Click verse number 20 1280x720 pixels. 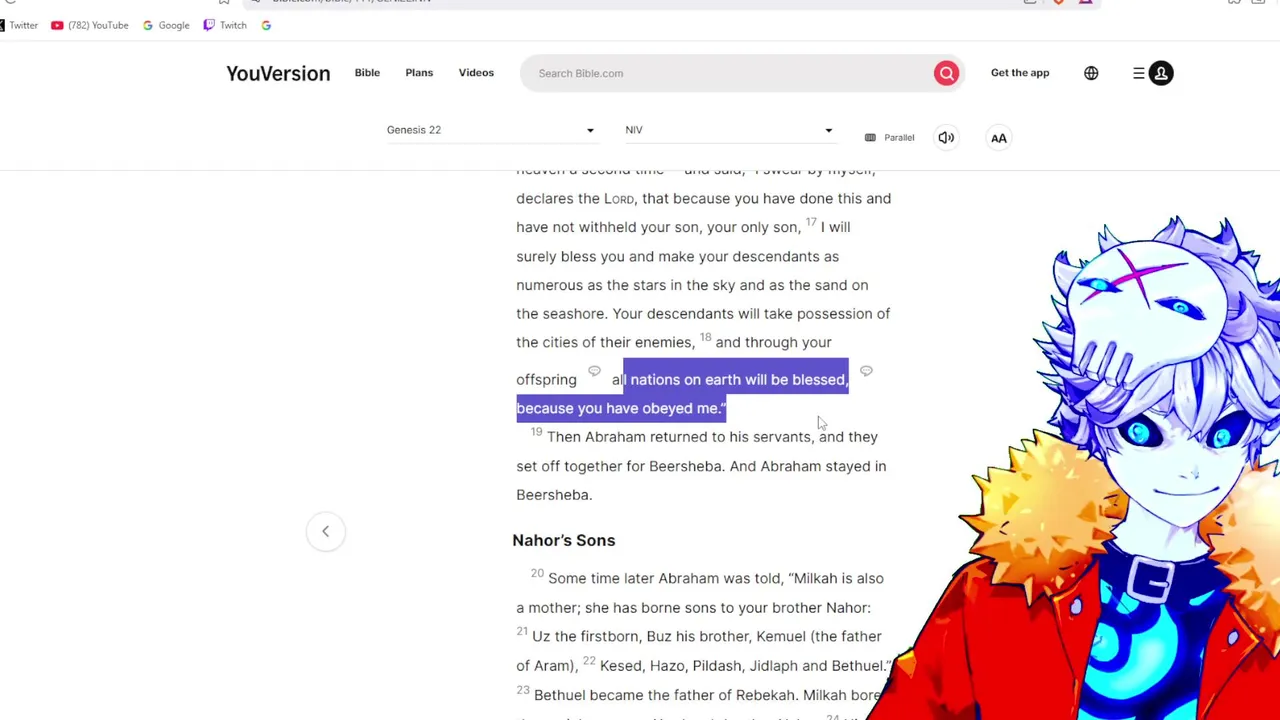537,573
